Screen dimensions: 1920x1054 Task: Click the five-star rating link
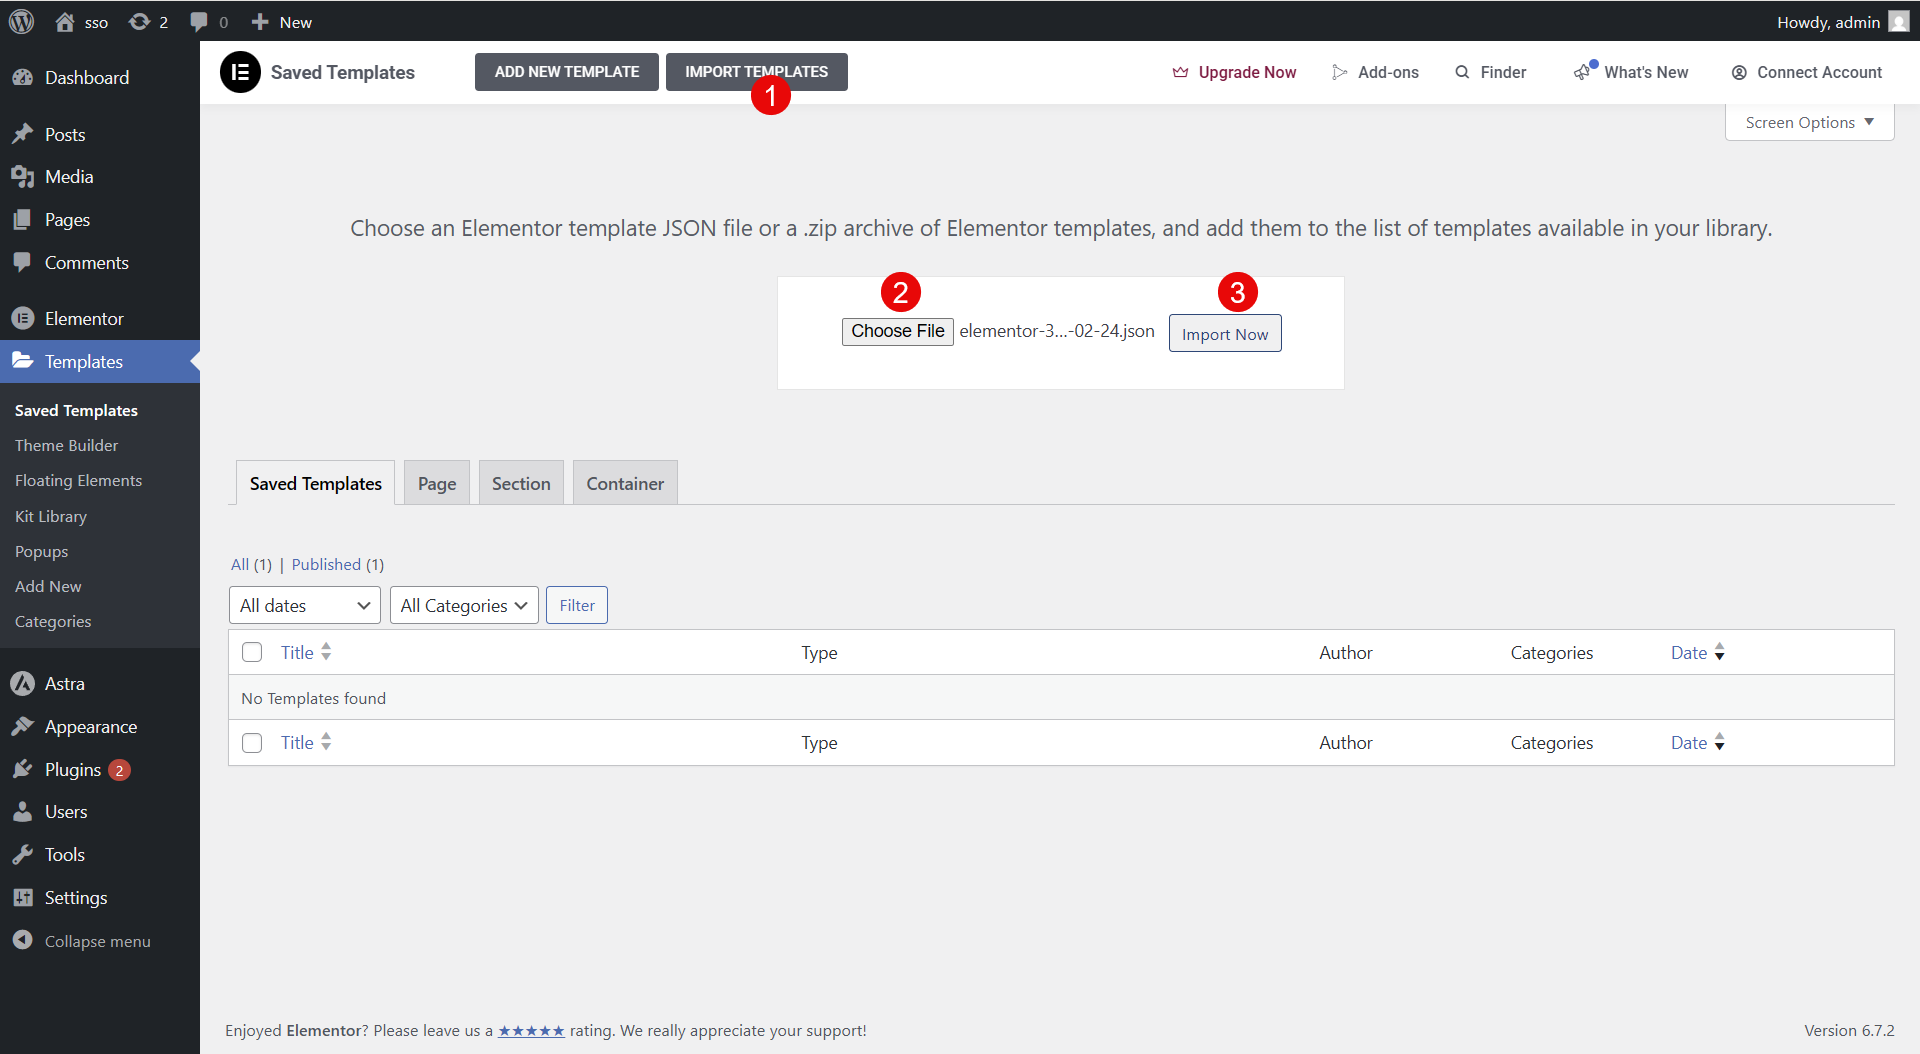click(531, 1030)
